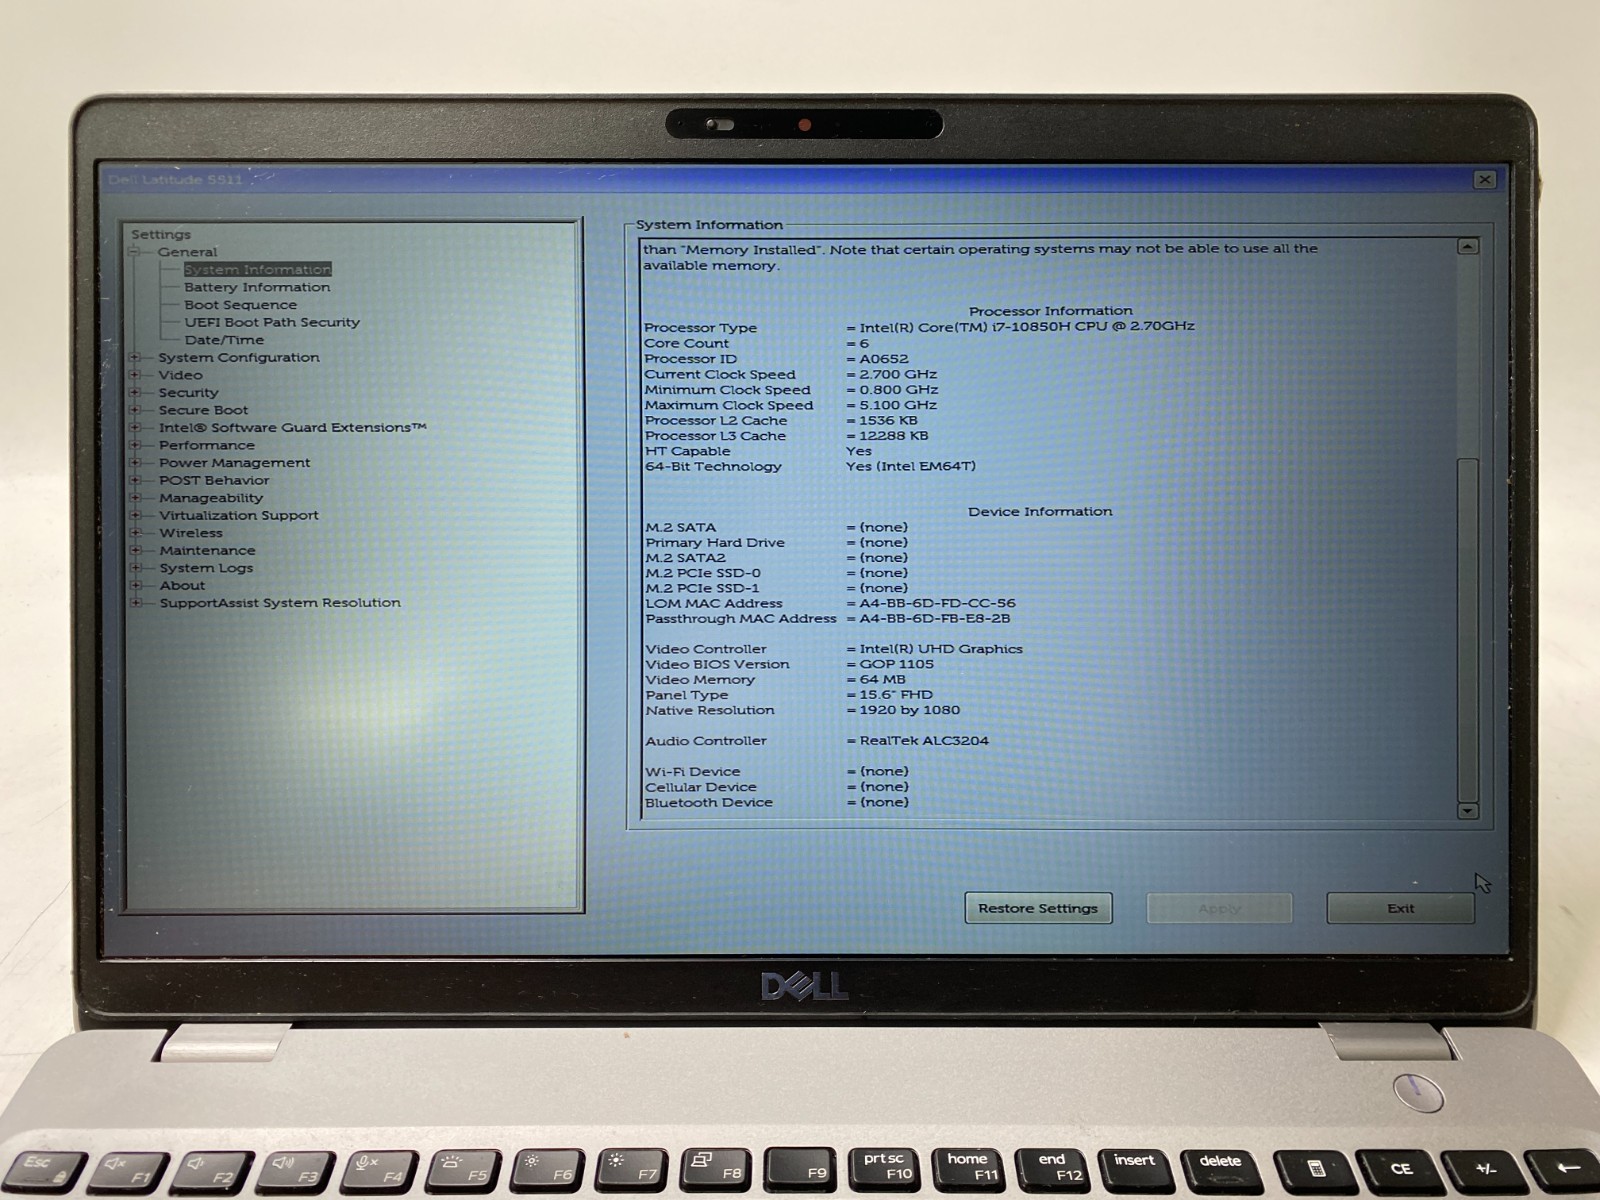This screenshot has width=1600, height=1200.
Task: Click the Panel Type 15.6" FHD value
Action: pos(896,695)
